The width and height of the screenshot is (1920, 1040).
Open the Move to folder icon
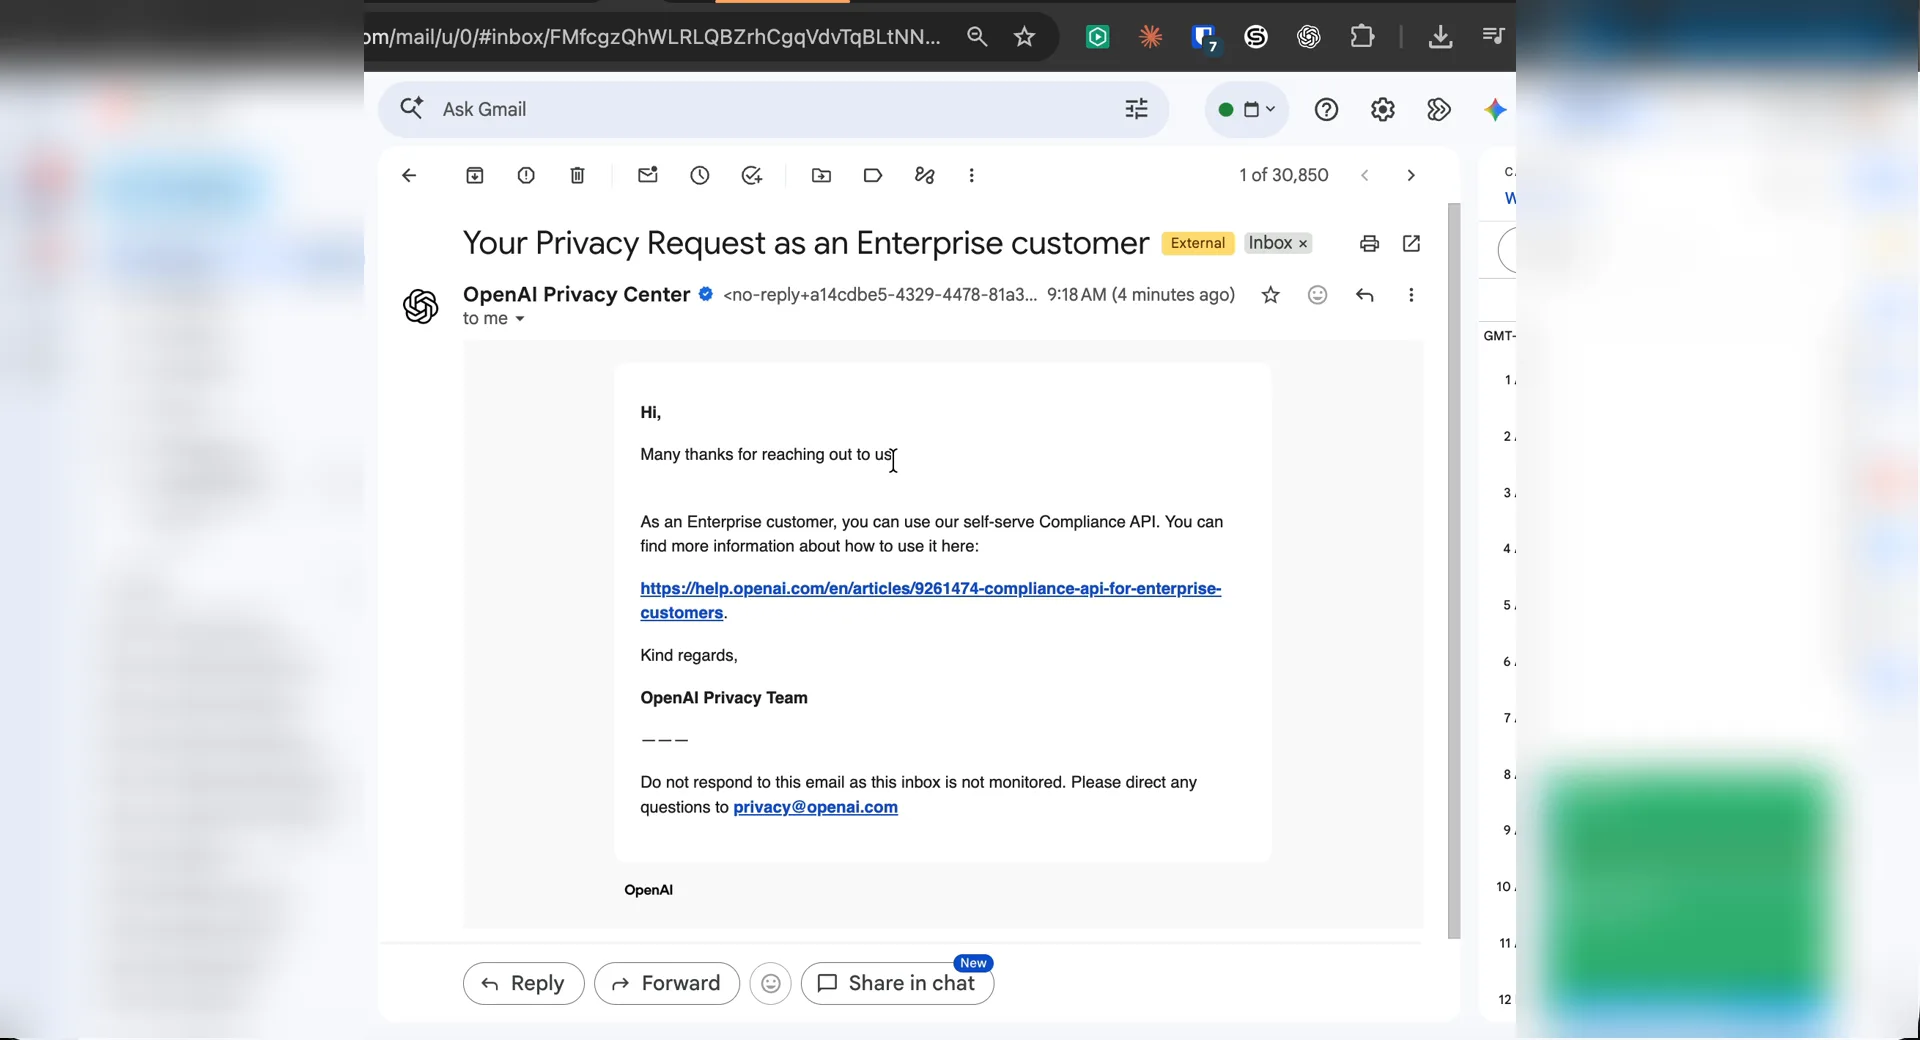point(822,176)
